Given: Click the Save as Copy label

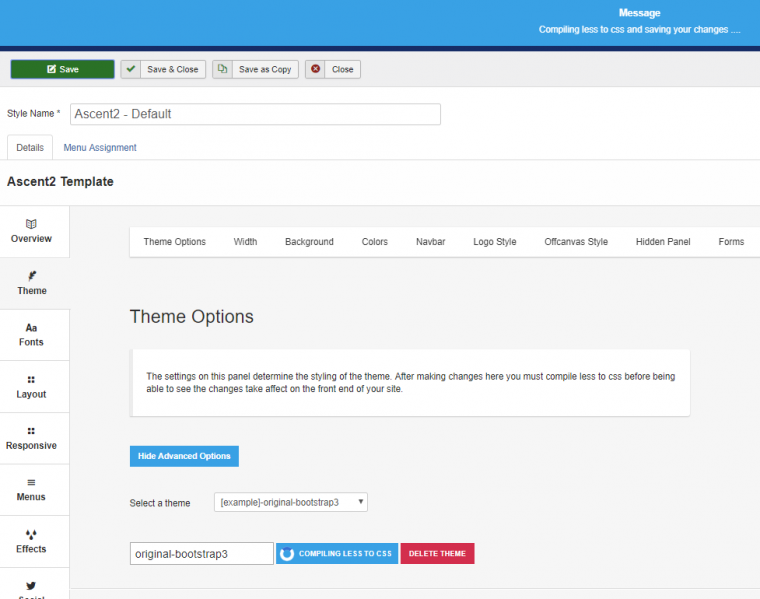Looking at the screenshot, I should pyautogui.click(x=265, y=69).
